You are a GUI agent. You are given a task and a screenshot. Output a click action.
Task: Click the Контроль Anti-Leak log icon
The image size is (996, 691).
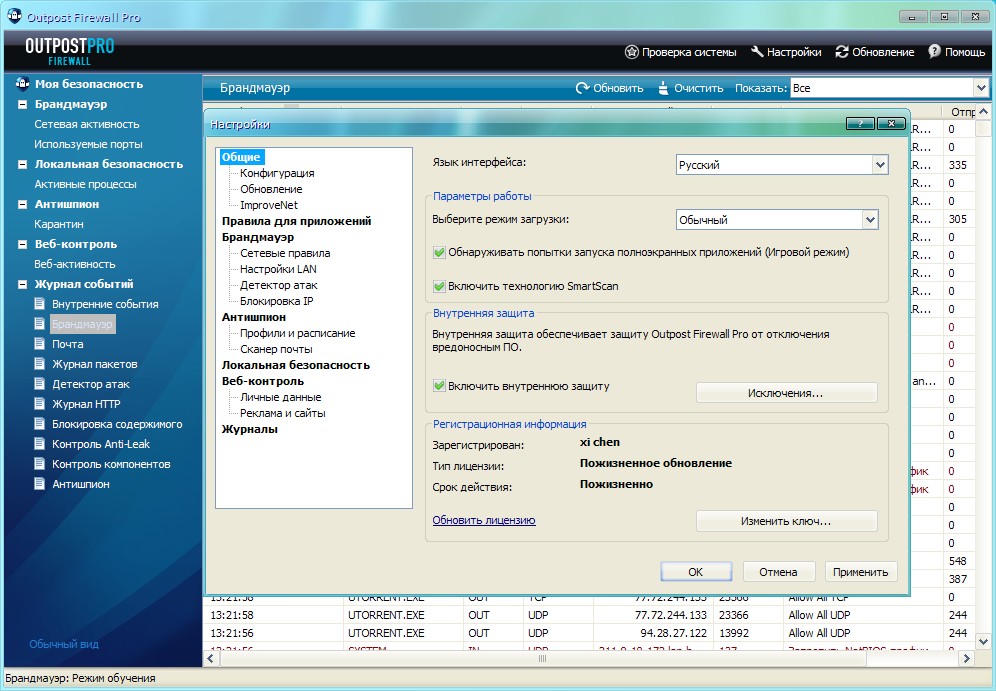click(40, 443)
